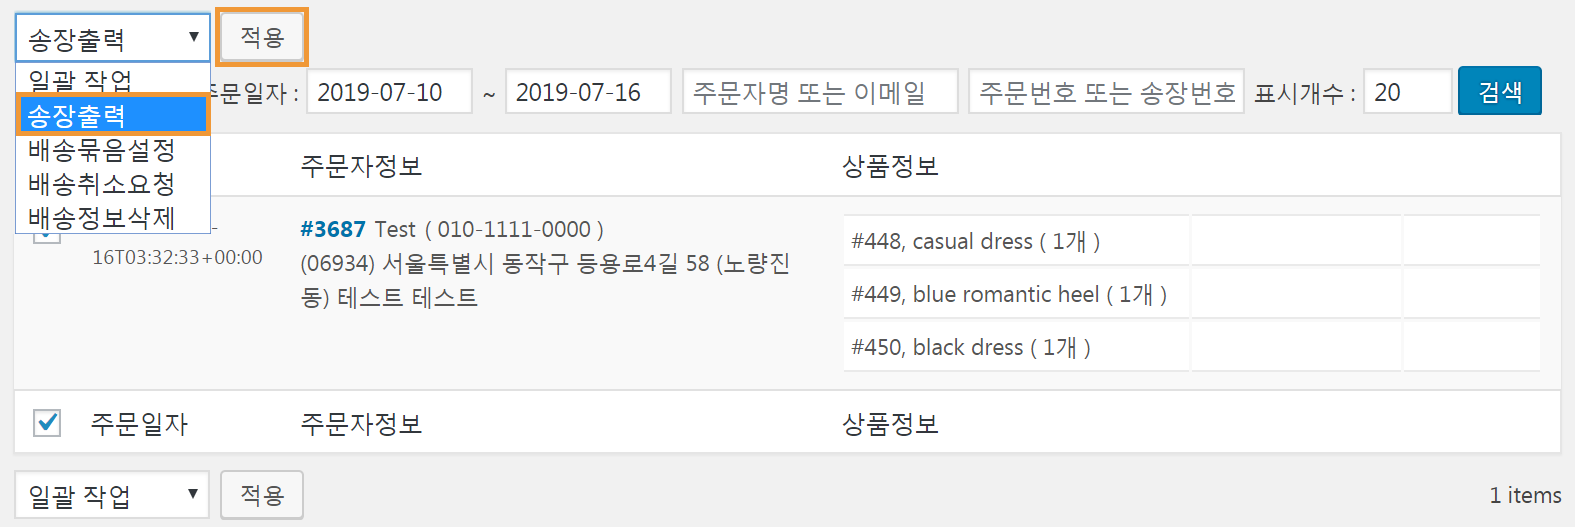Click the start date field 2019-07-10
Screen dimensions: 1575x527
[389, 92]
